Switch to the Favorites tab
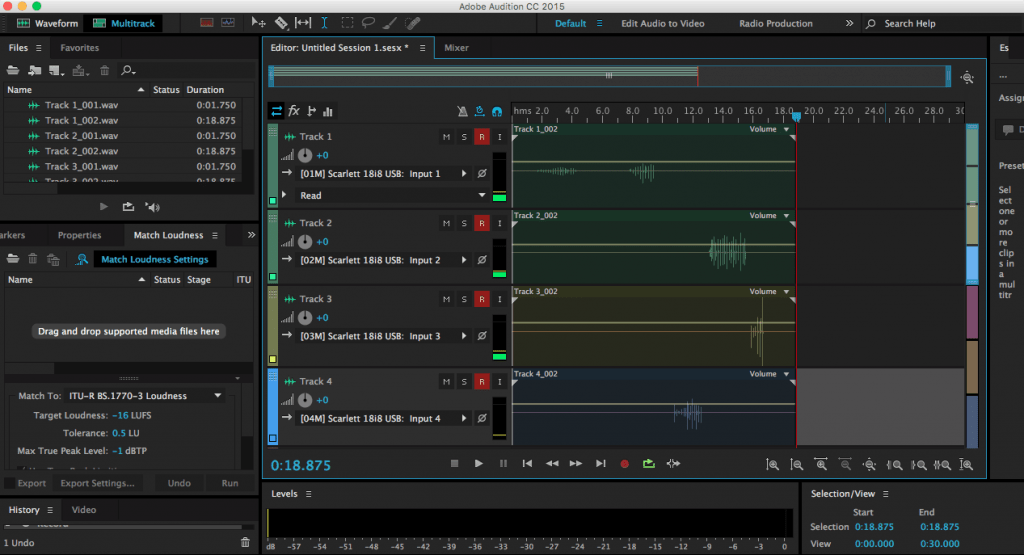This screenshot has height=555, width=1024. point(80,48)
